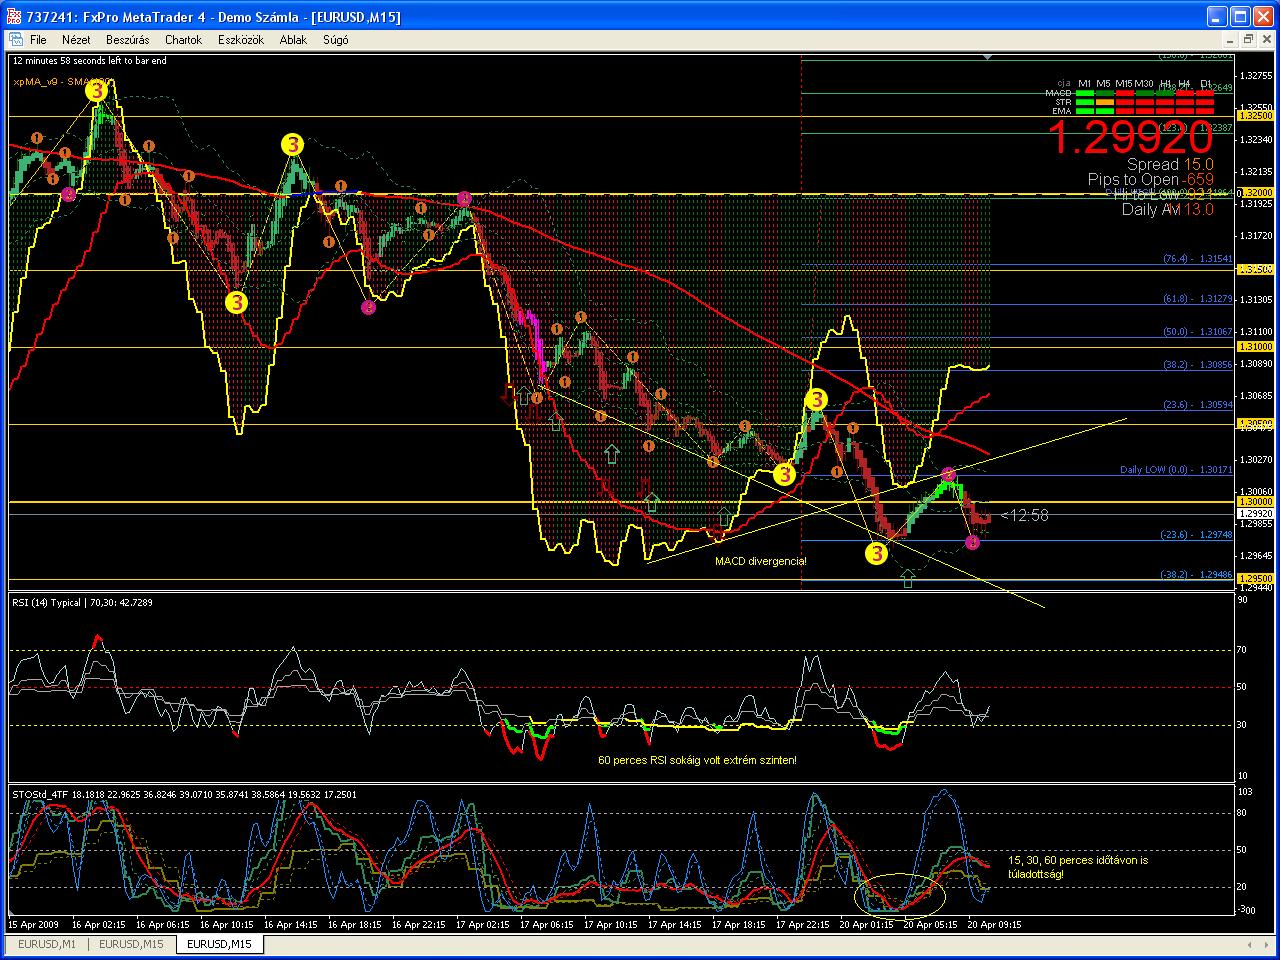Viewport: 1280px width, 960px height.
Task: Click the yellow 1.29500 price axis tag
Action: click(x=1254, y=578)
